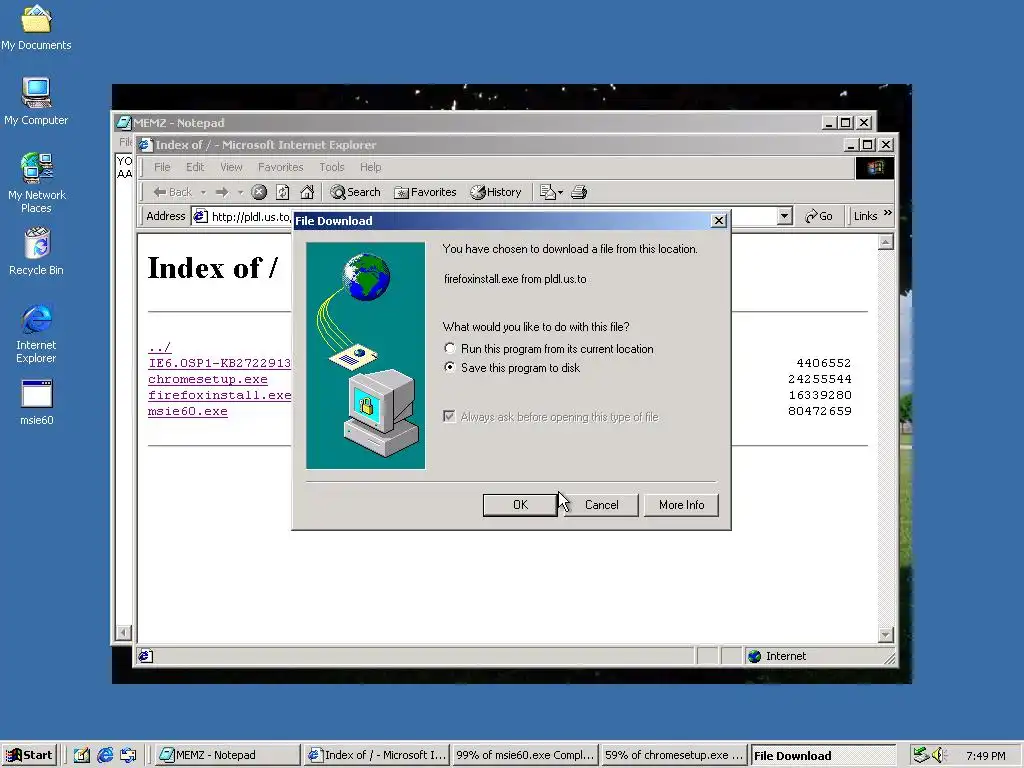Image resolution: width=1024 pixels, height=768 pixels.
Task: Click OK in File Download dialog
Action: pos(520,505)
